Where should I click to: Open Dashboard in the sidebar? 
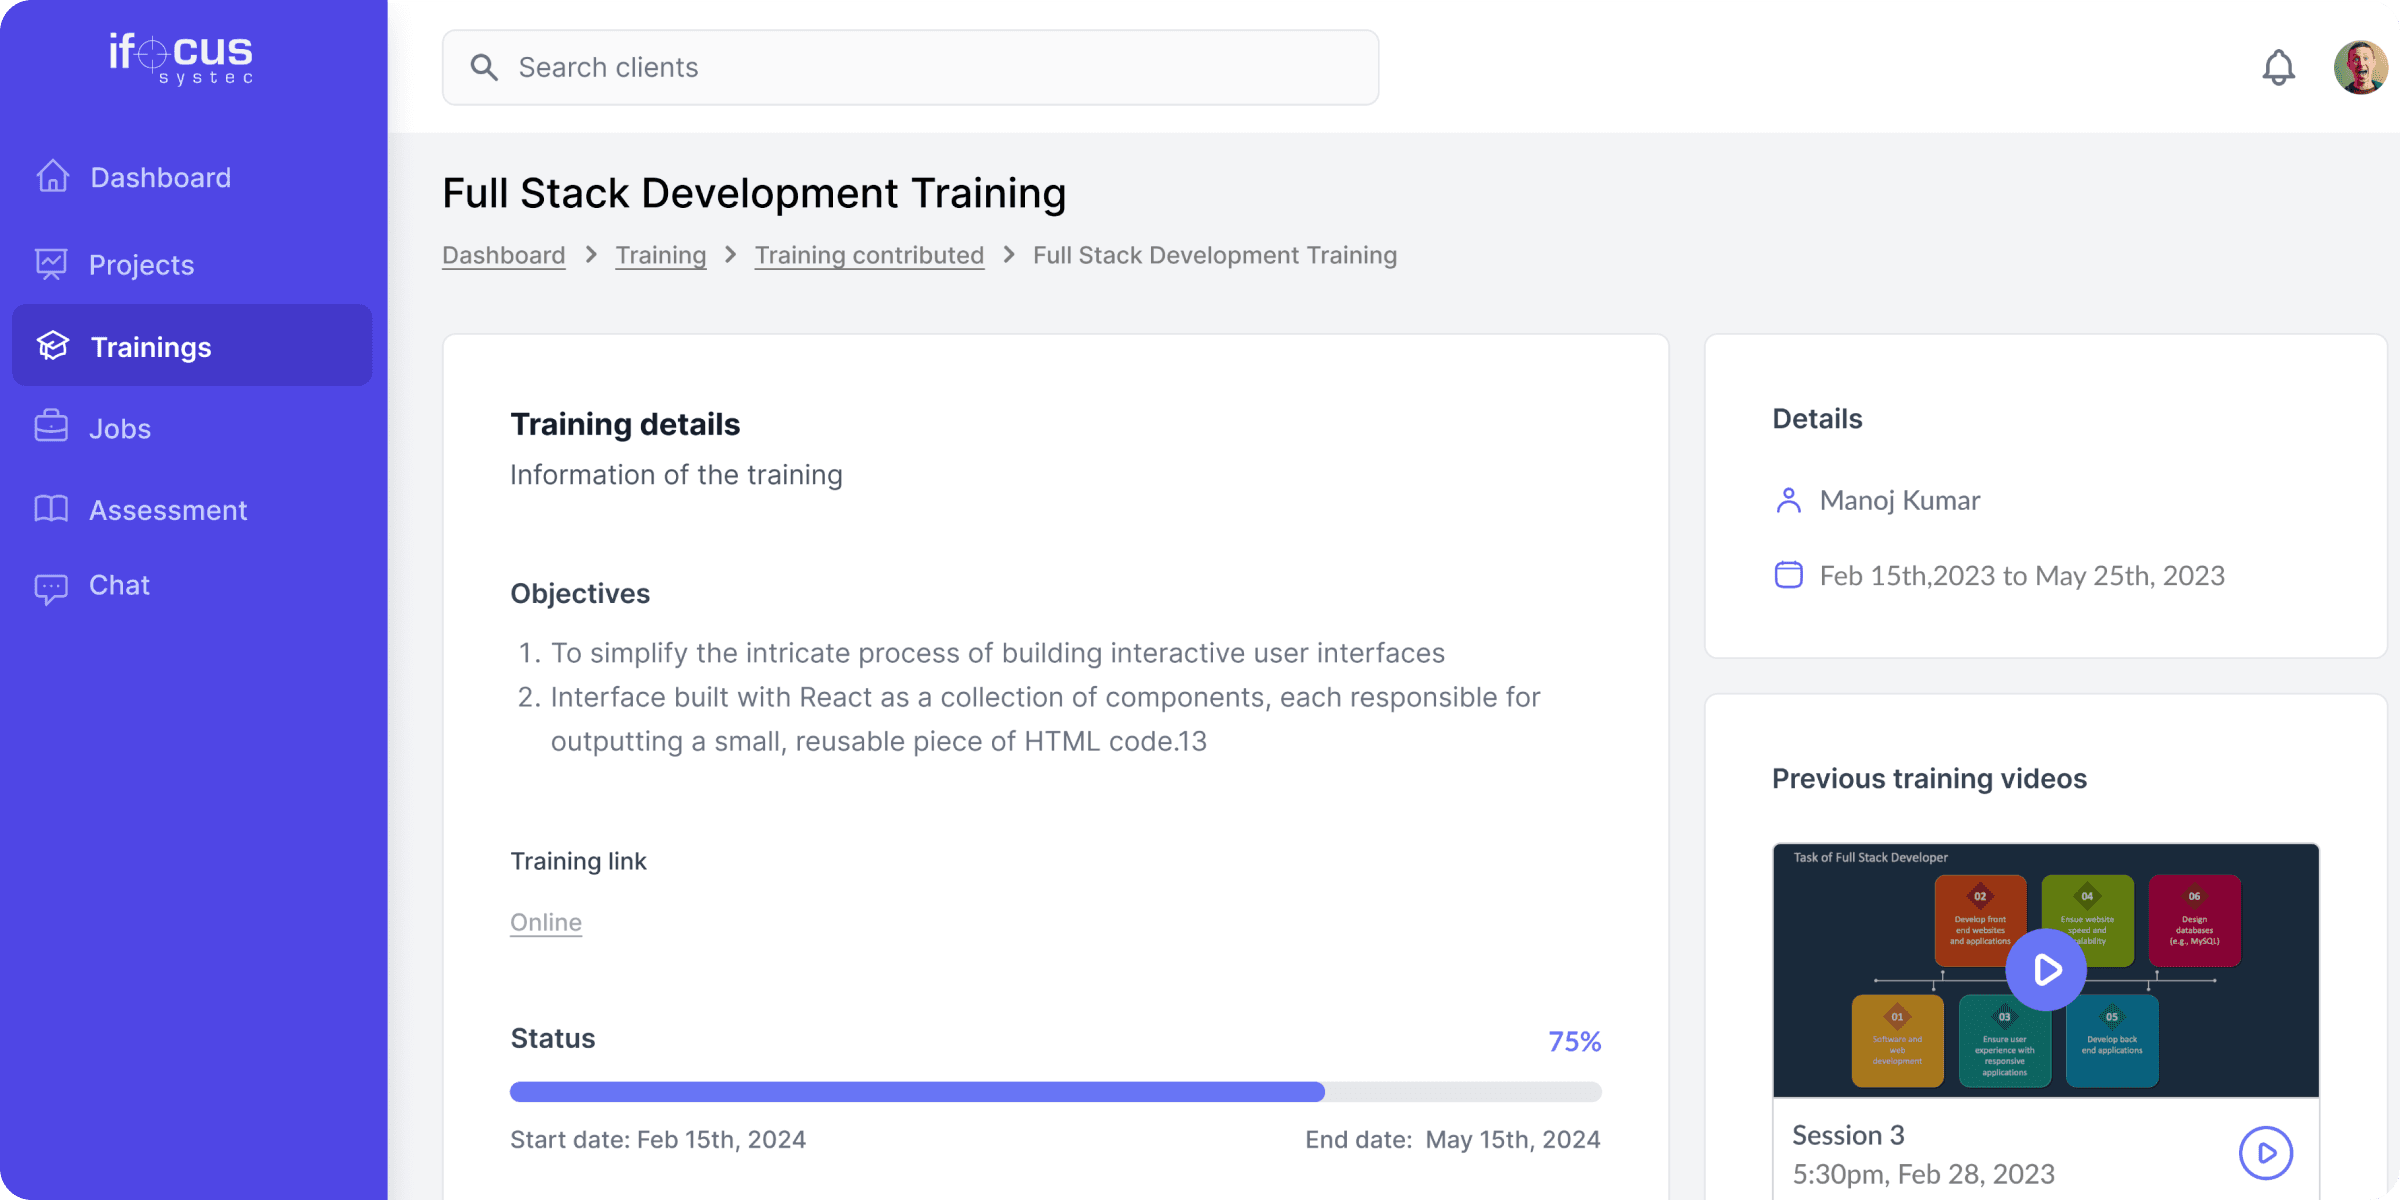pos(192,177)
